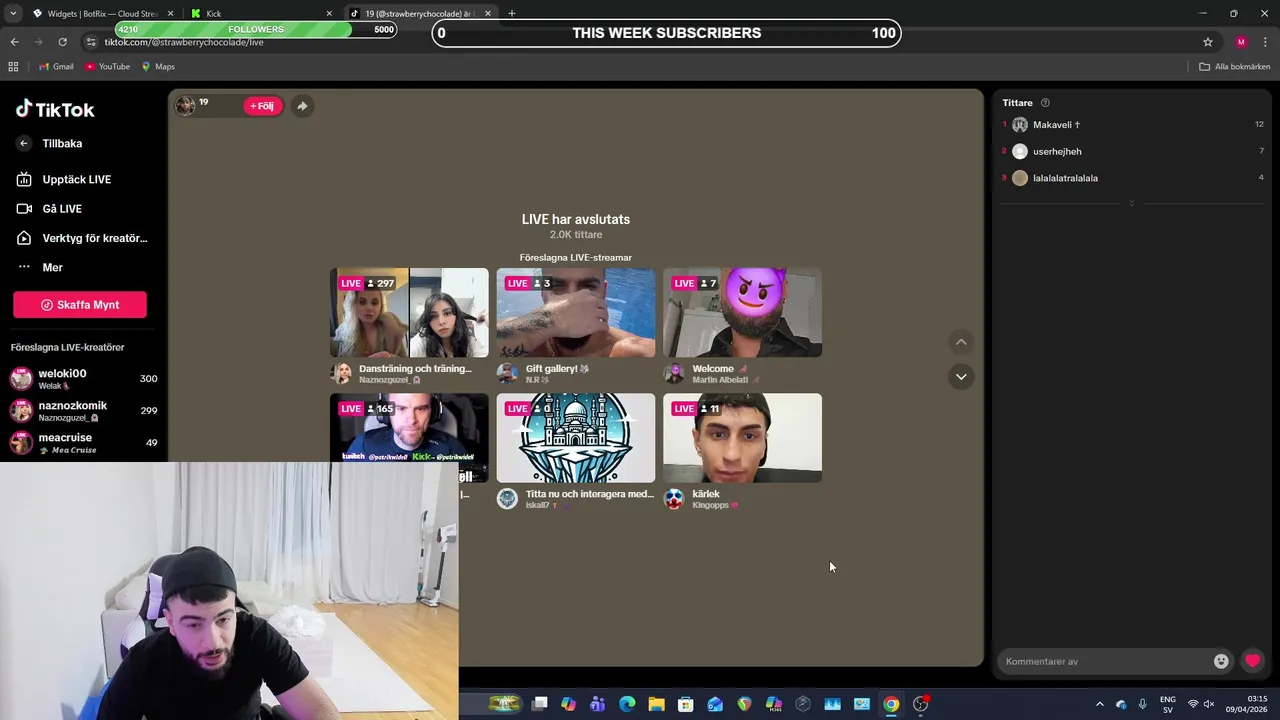Share the stream with the arrow icon
This screenshot has height=720, width=1280.
point(302,106)
